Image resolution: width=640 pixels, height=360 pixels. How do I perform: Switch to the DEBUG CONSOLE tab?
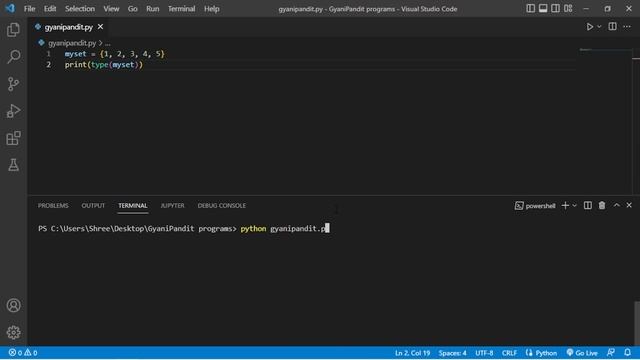pyautogui.click(x=222, y=206)
